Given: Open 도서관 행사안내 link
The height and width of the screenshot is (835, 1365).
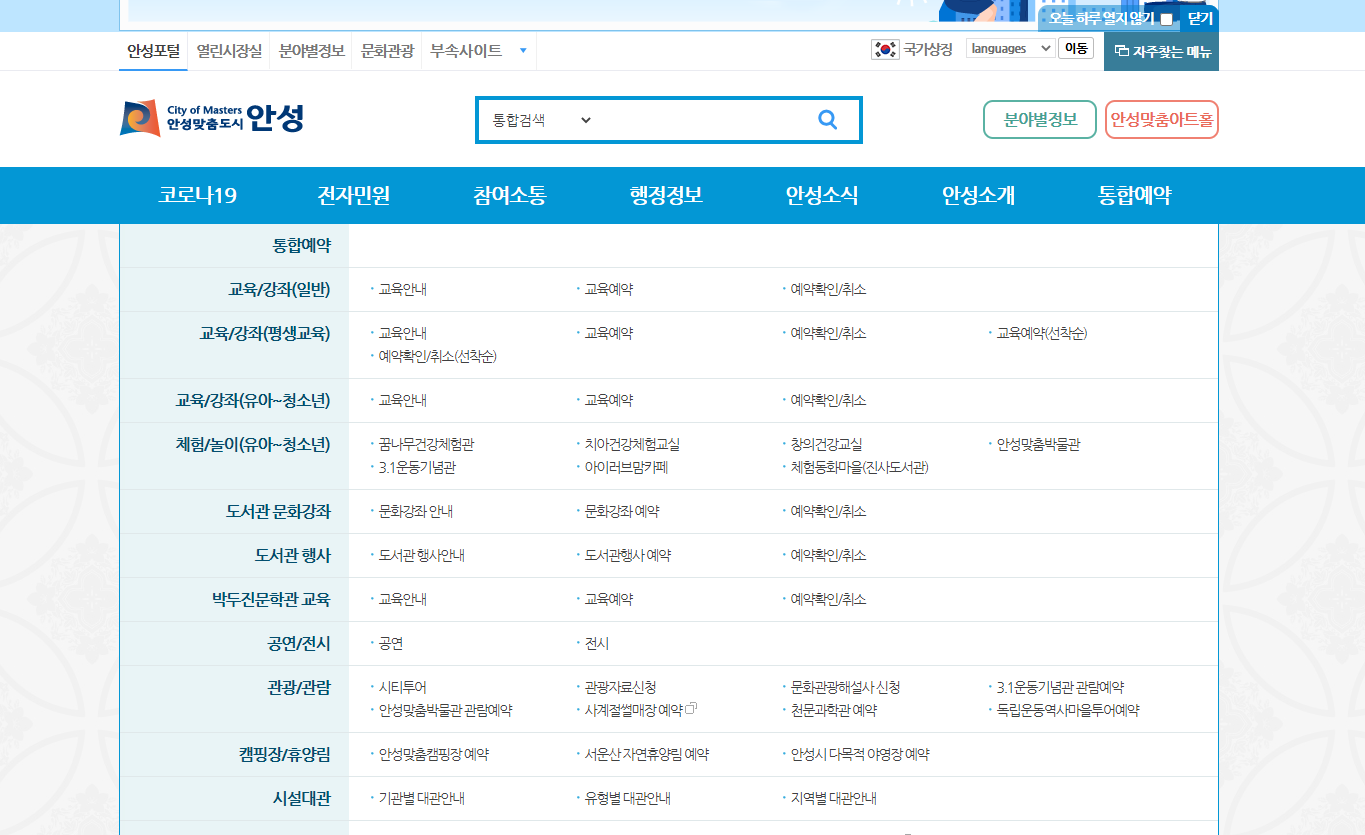Looking at the screenshot, I should 422,555.
